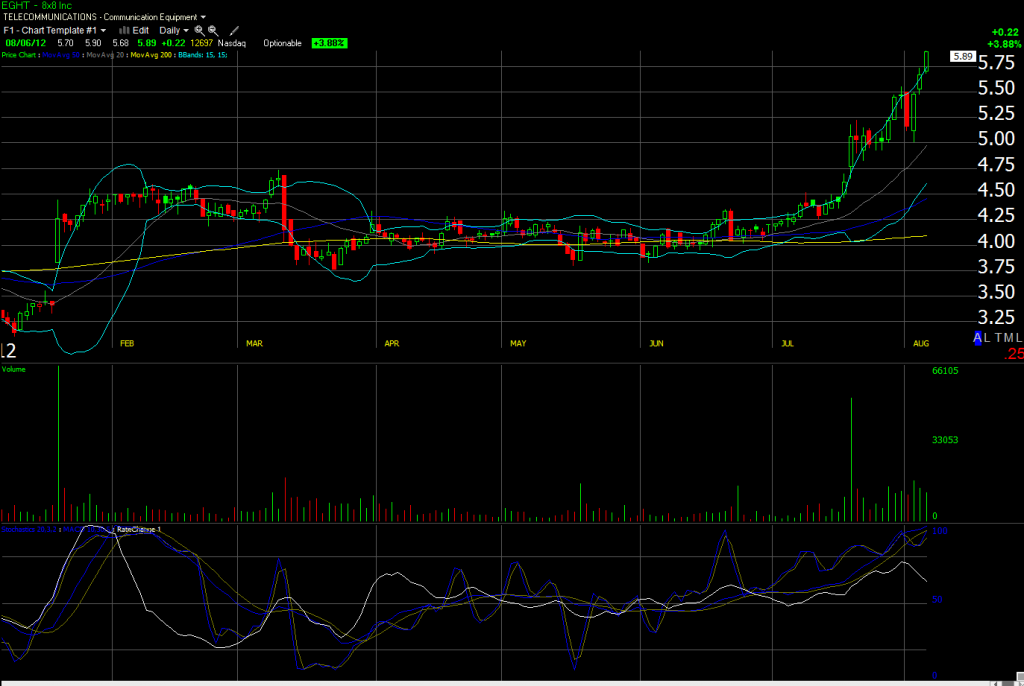Click the MAY month label on time axis

tap(518, 344)
